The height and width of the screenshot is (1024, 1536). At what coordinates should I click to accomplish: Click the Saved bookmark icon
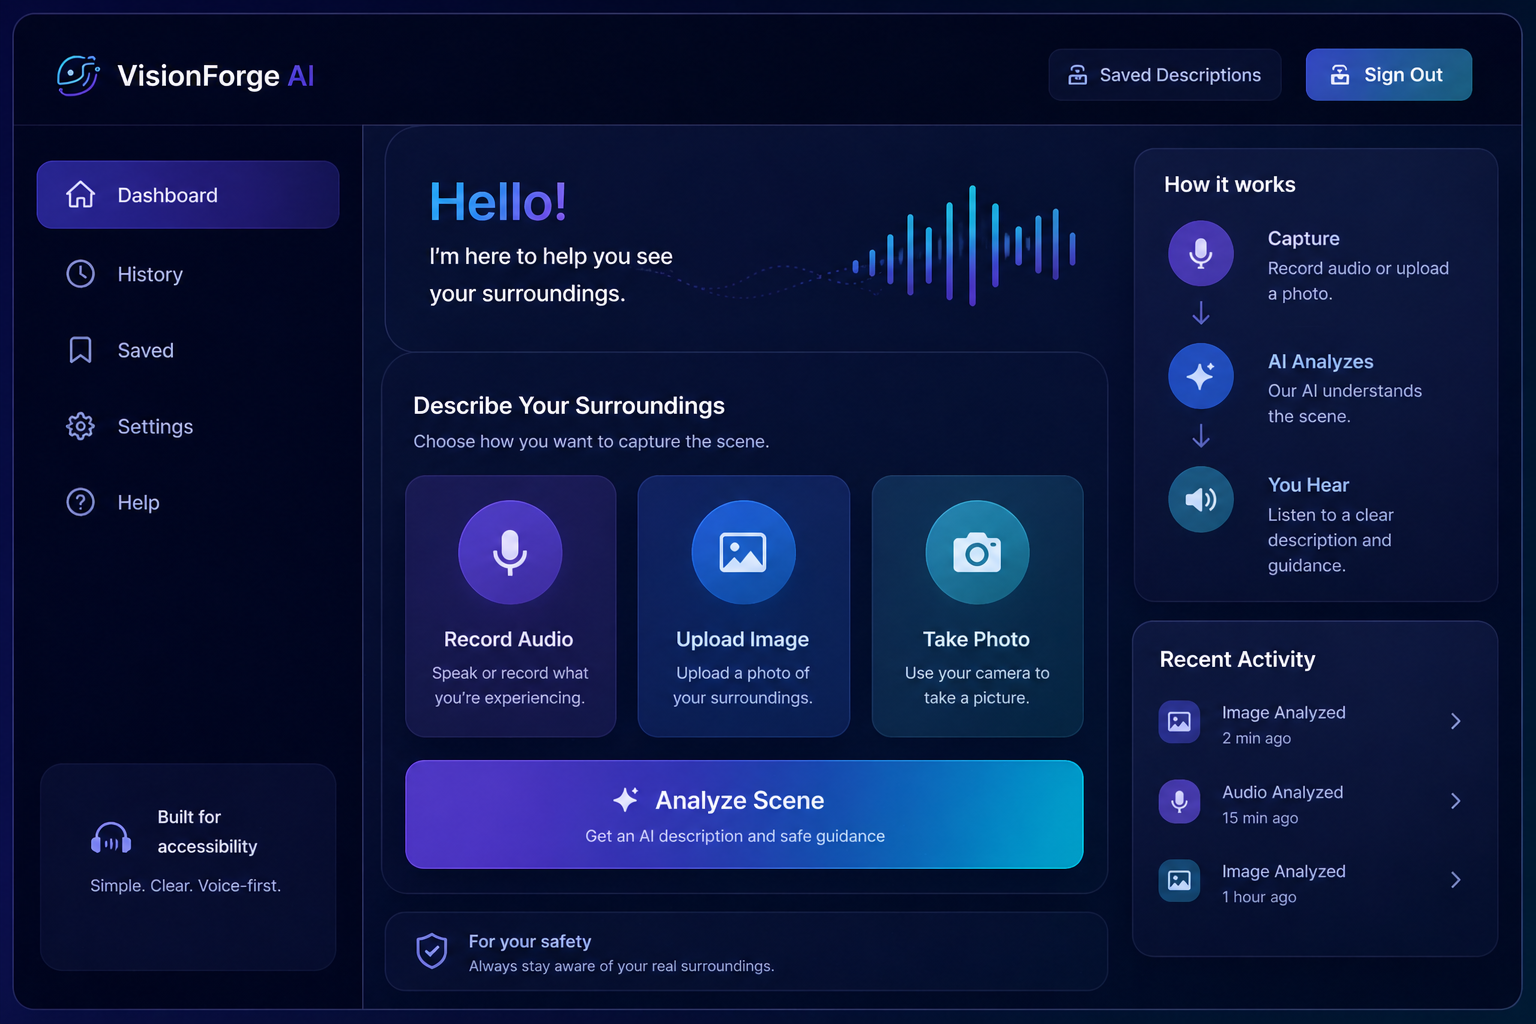(x=80, y=349)
